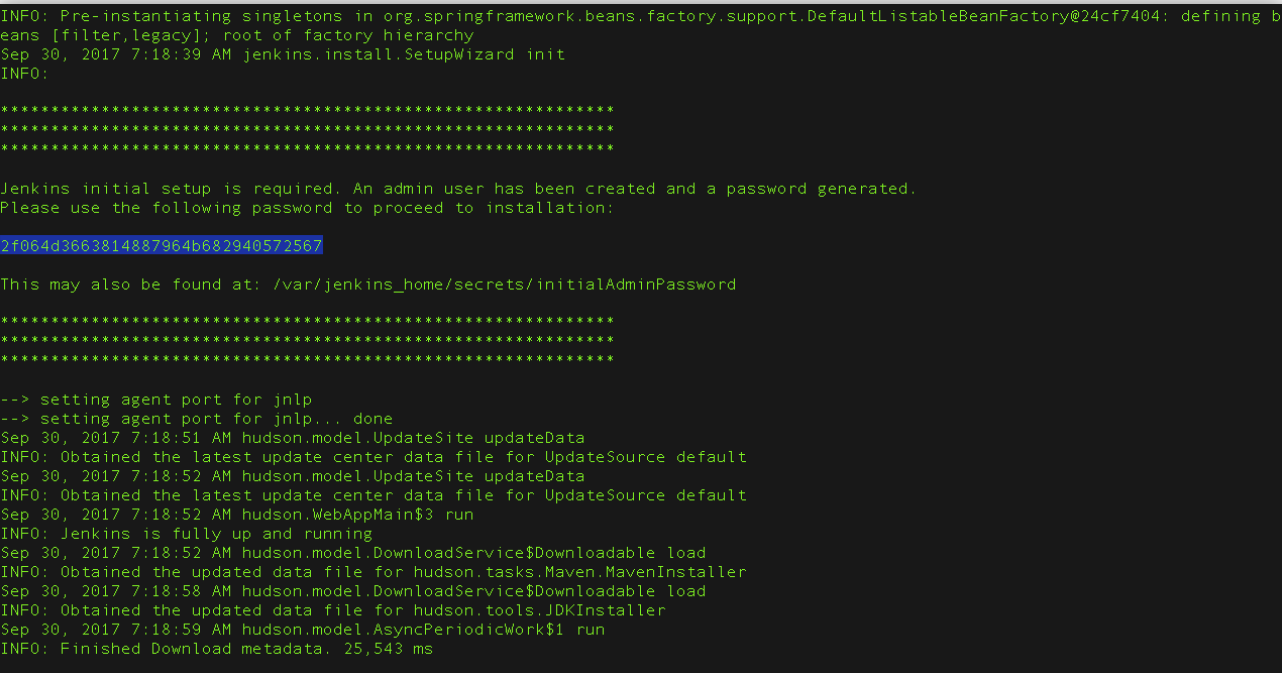The width and height of the screenshot is (1282, 673).
Task: Click the hudson.WebAppMain$3 run log entry
Action: coord(237,515)
